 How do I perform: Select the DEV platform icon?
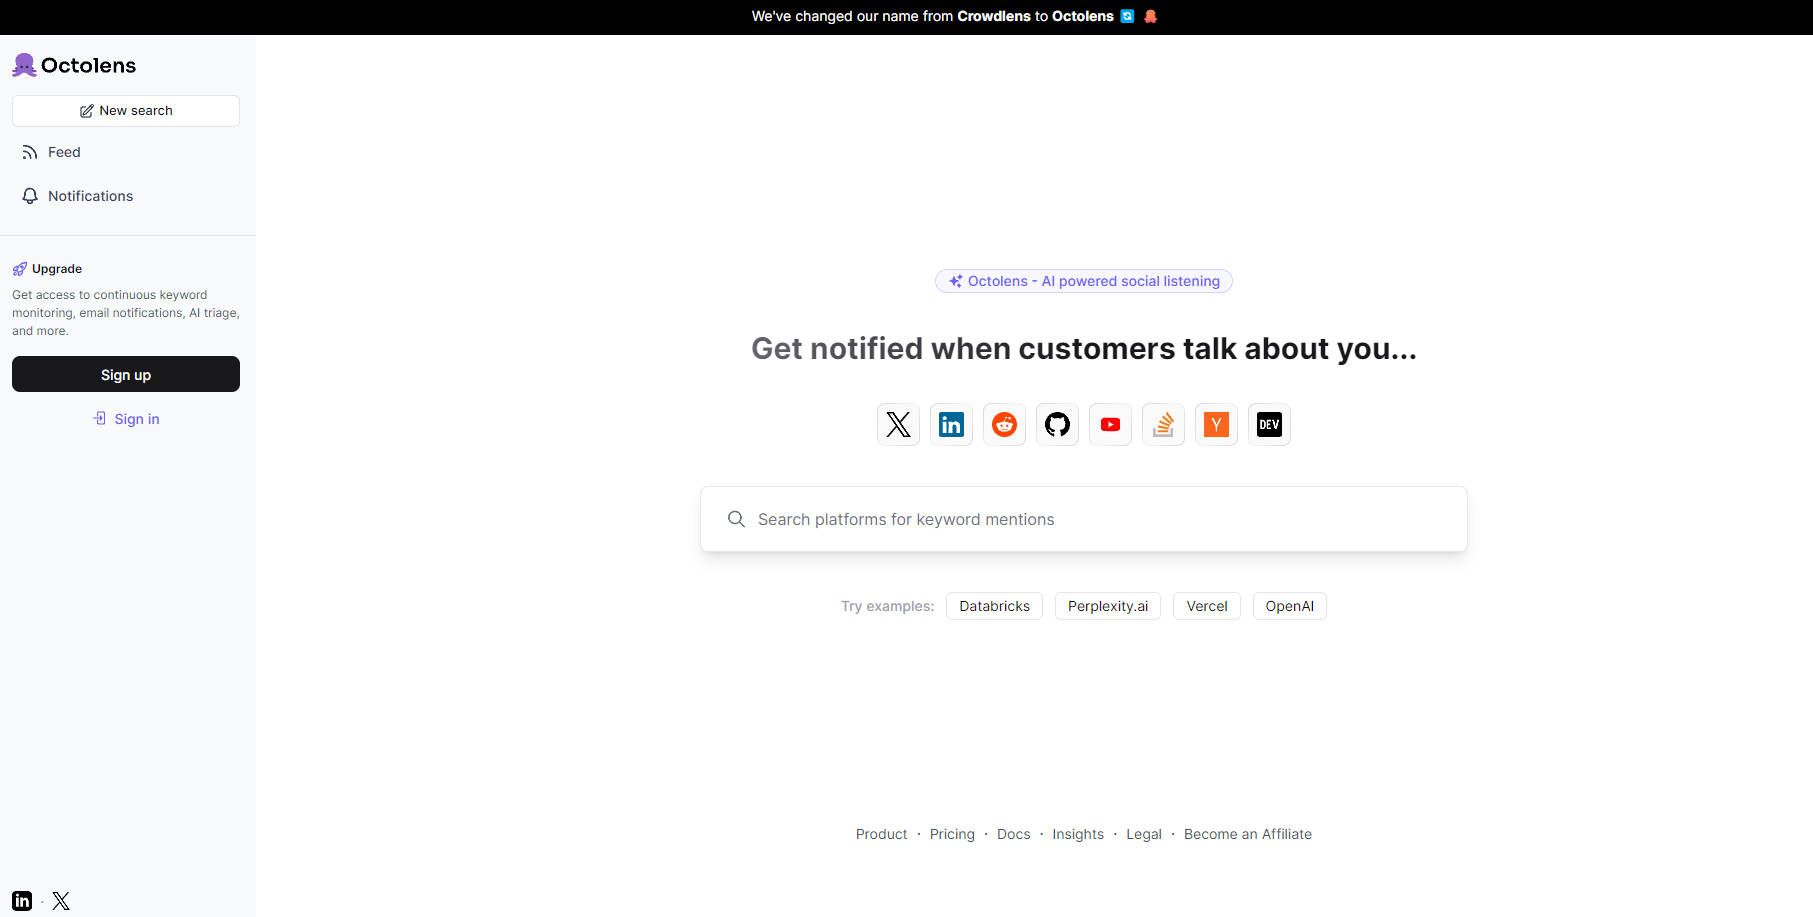point(1269,425)
